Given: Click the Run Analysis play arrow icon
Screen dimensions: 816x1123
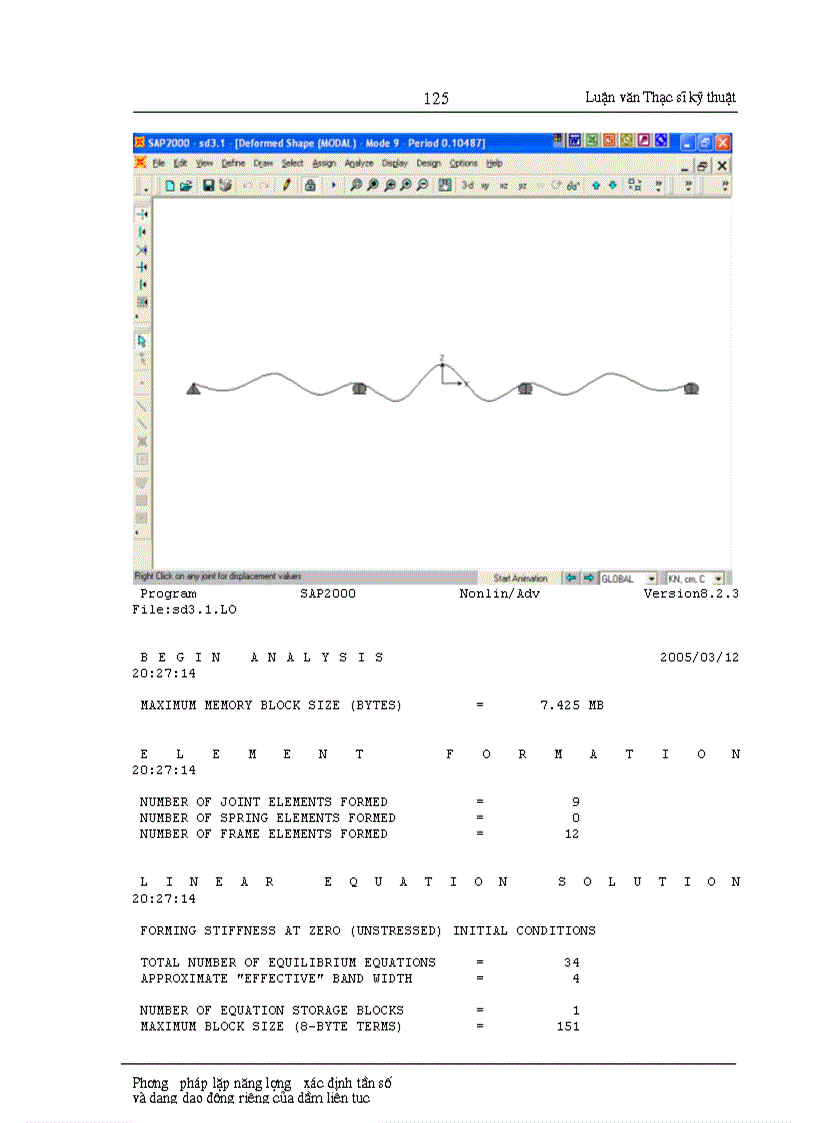Looking at the screenshot, I should pyautogui.click(x=333, y=185).
